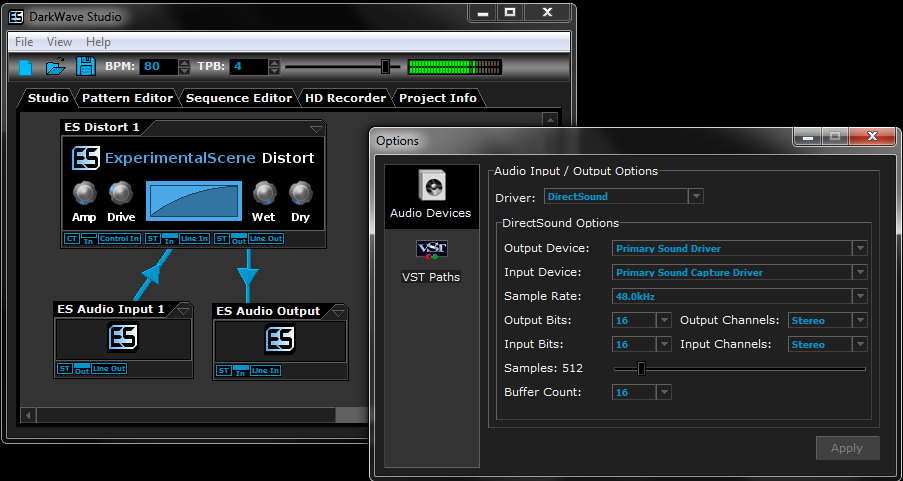This screenshot has width=903, height=481.
Task: Click the Open Project folder icon
Action: [55, 67]
